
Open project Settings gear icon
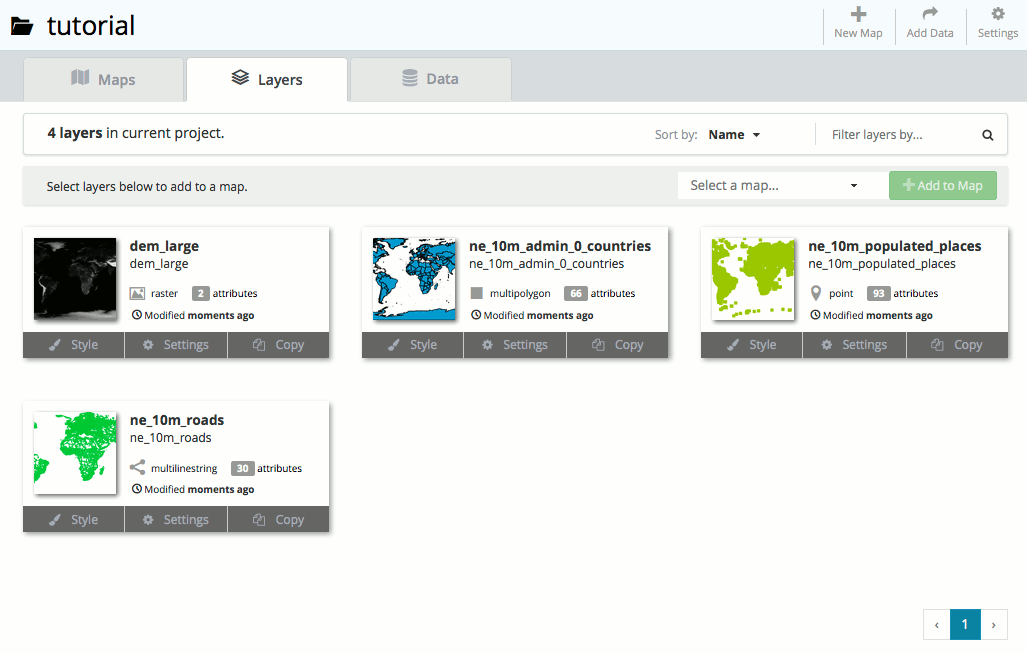[997, 14]
